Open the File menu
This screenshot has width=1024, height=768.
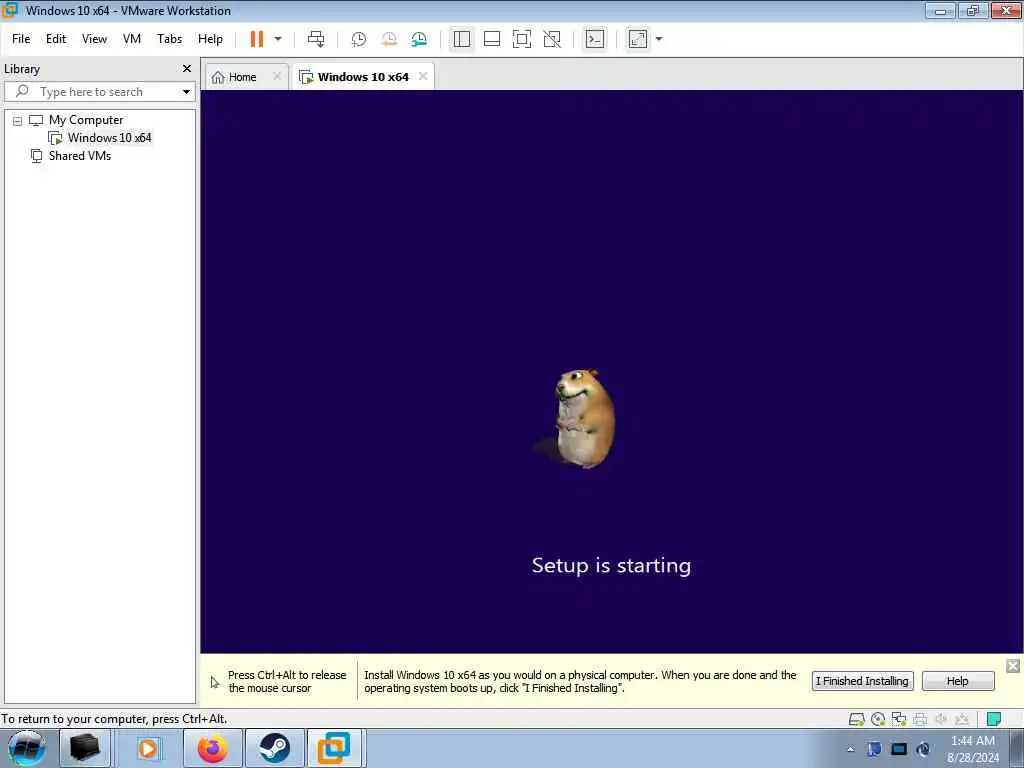pos(21,39)
